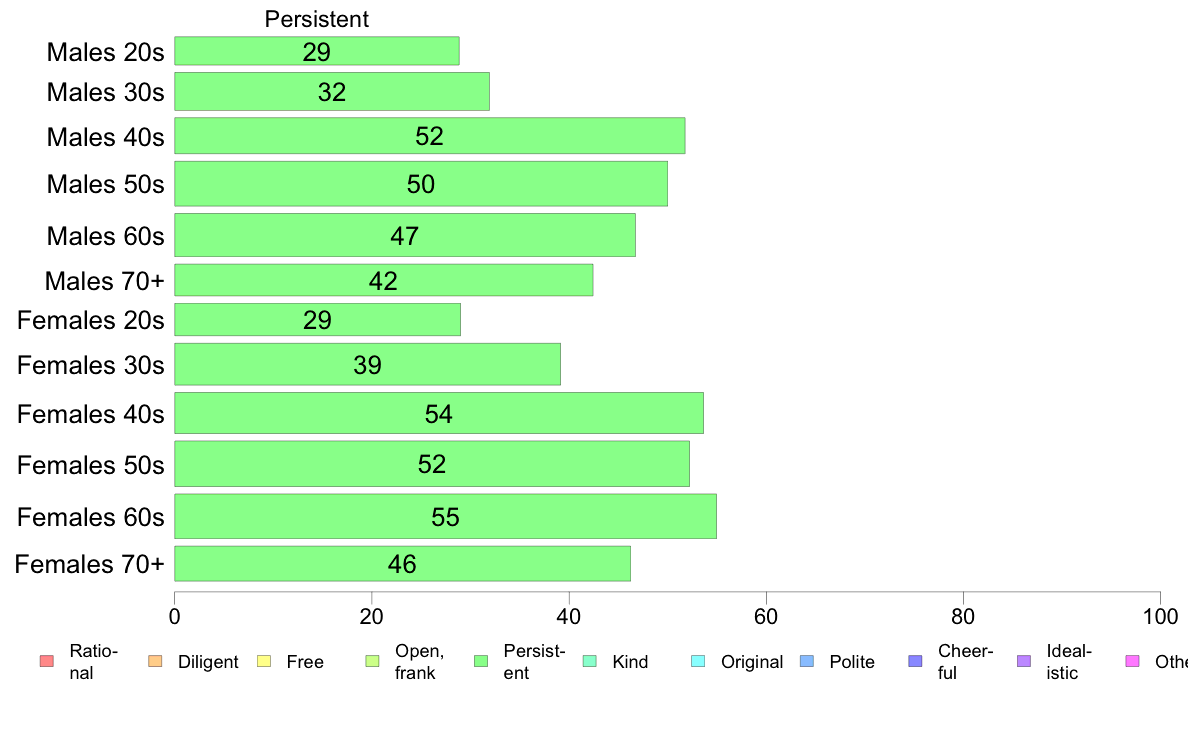Viewport: 1188px width, 736px height.
Task: Click the Idealistic legend purple swatch
Action: tap(1024, 661)
